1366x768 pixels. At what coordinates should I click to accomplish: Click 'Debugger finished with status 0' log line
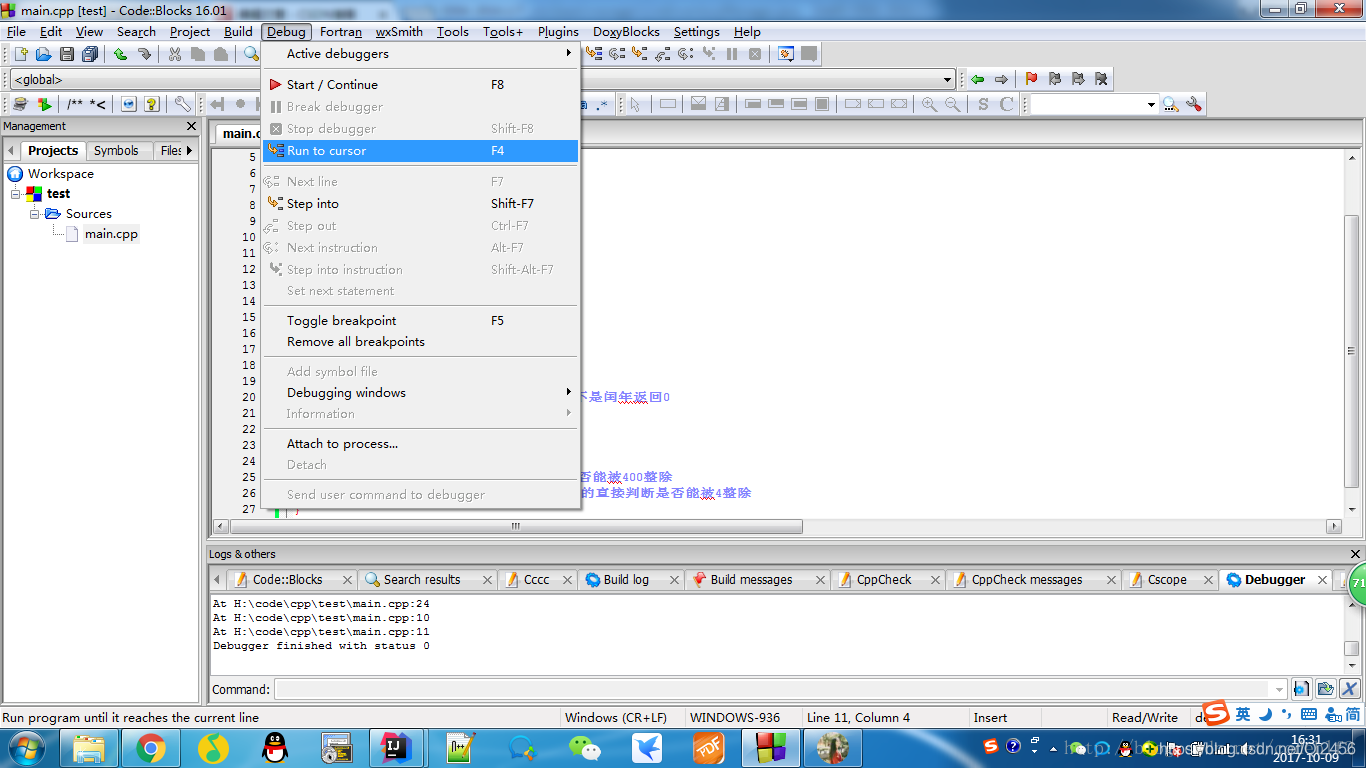pos(321,646)
